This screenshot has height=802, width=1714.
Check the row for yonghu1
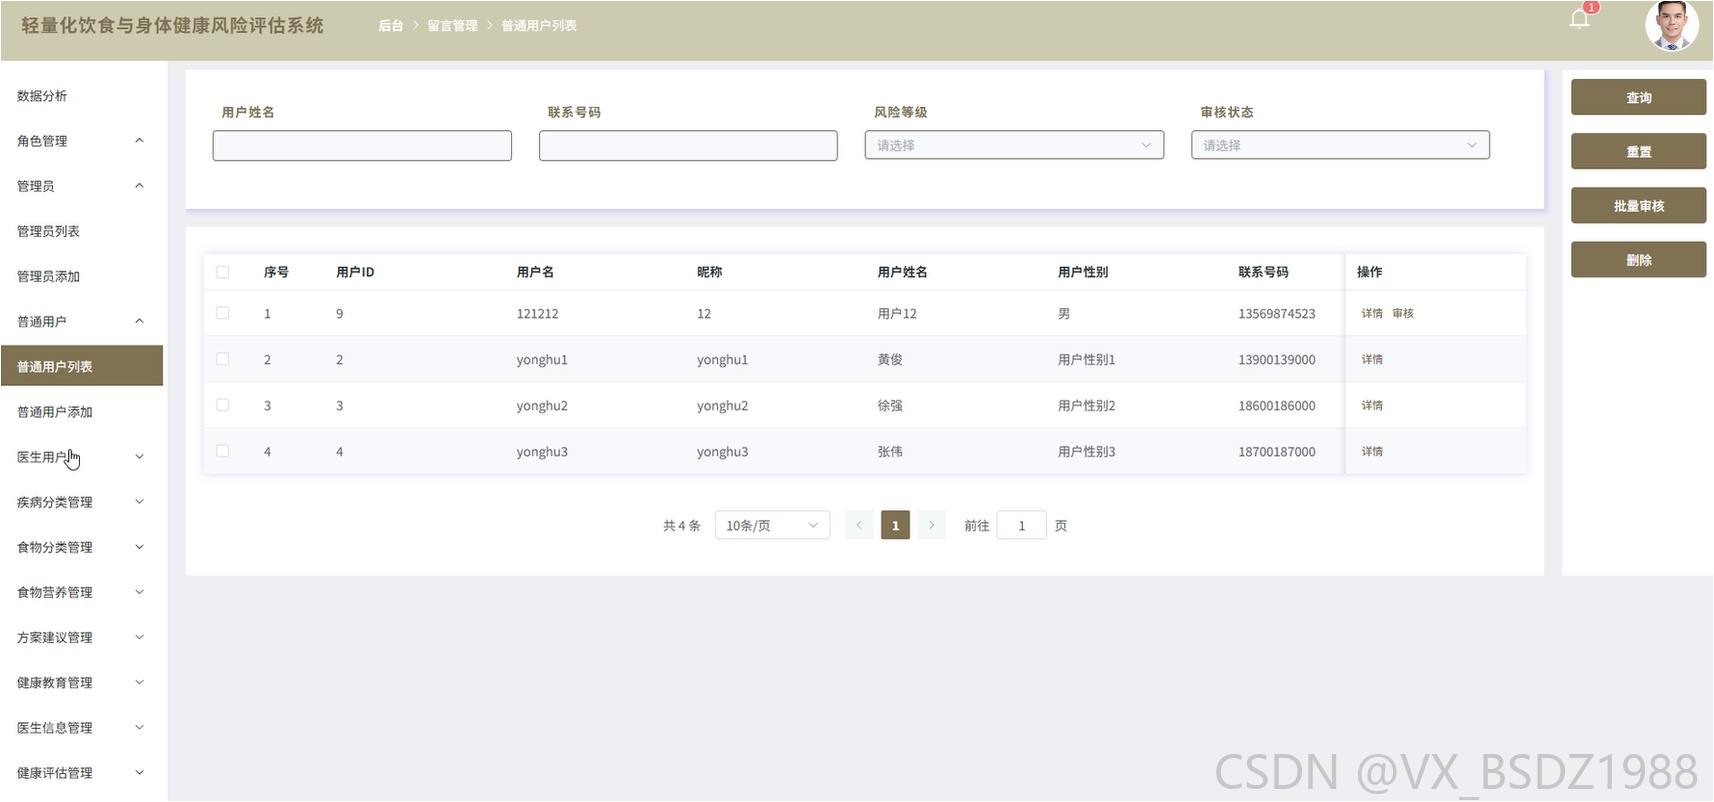coord(223,359)
